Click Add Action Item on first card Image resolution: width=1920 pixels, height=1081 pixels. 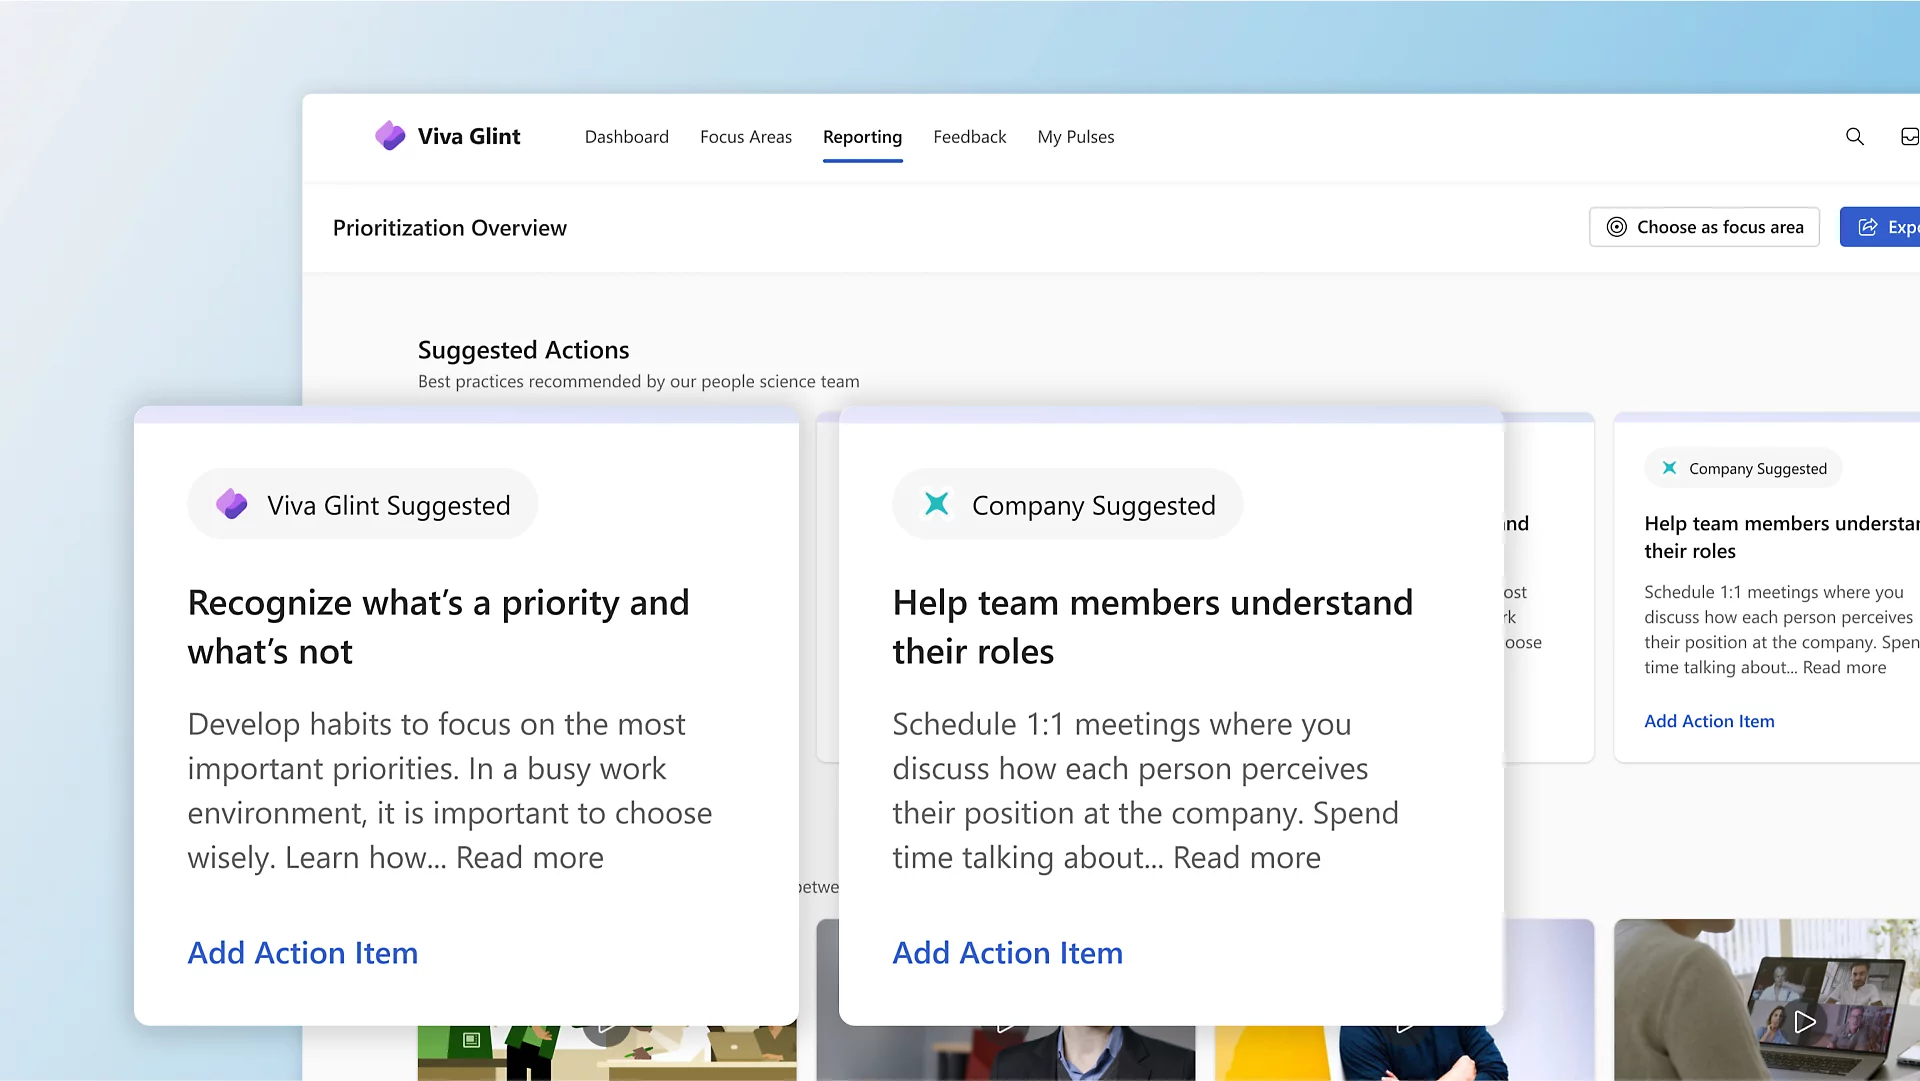pos(302,952)
